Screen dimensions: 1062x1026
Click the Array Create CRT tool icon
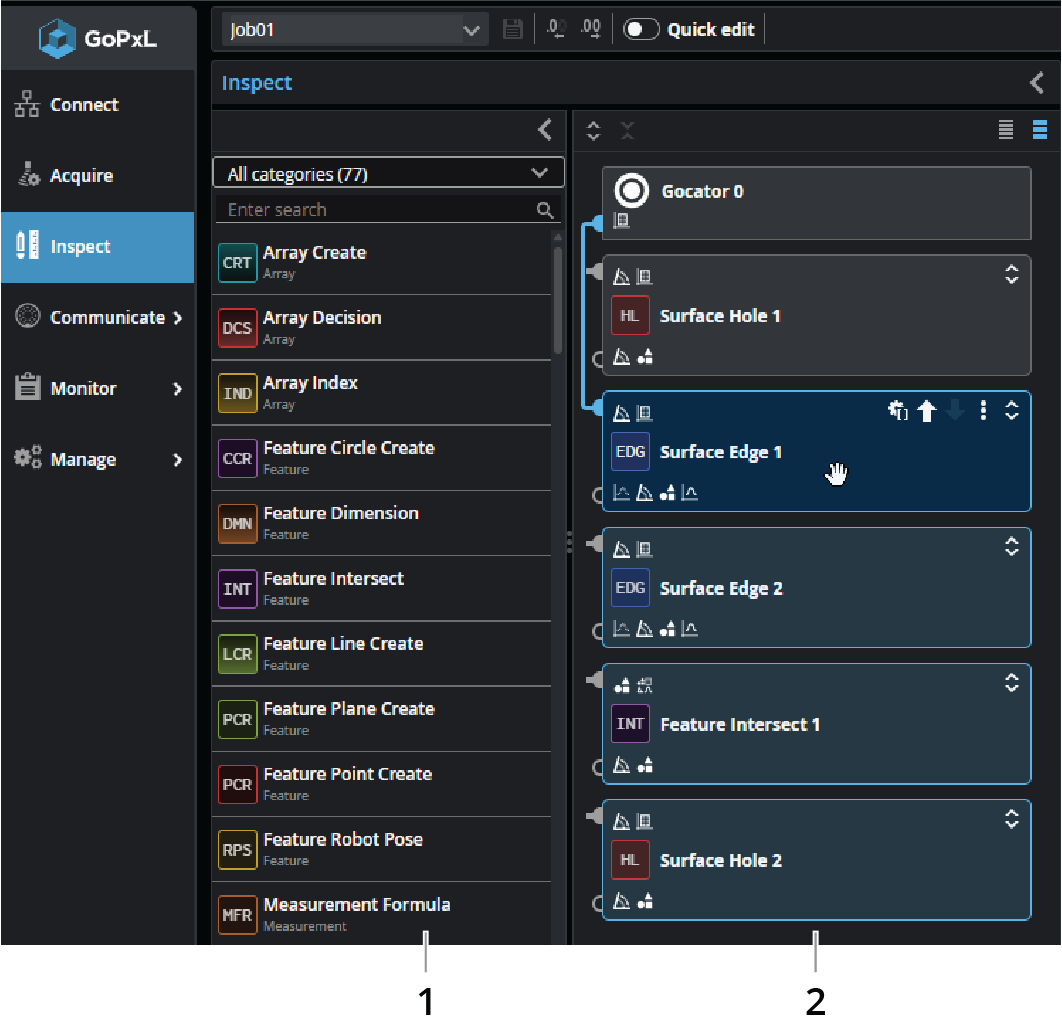[x=237, y=263]
